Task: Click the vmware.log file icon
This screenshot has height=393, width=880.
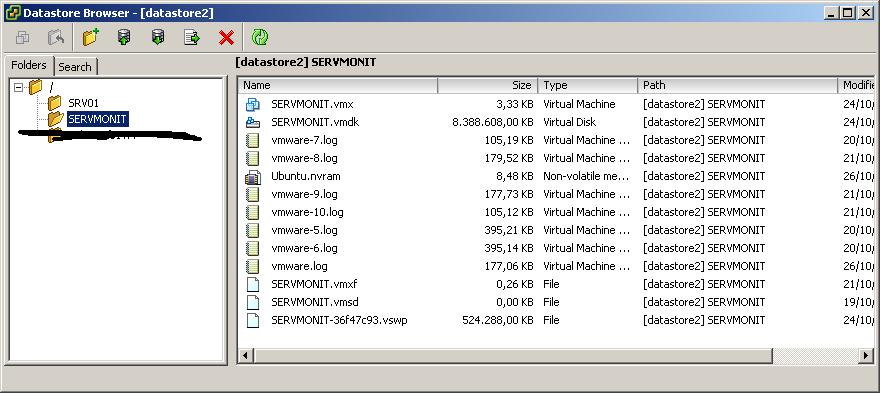Action: pos(253,266)
